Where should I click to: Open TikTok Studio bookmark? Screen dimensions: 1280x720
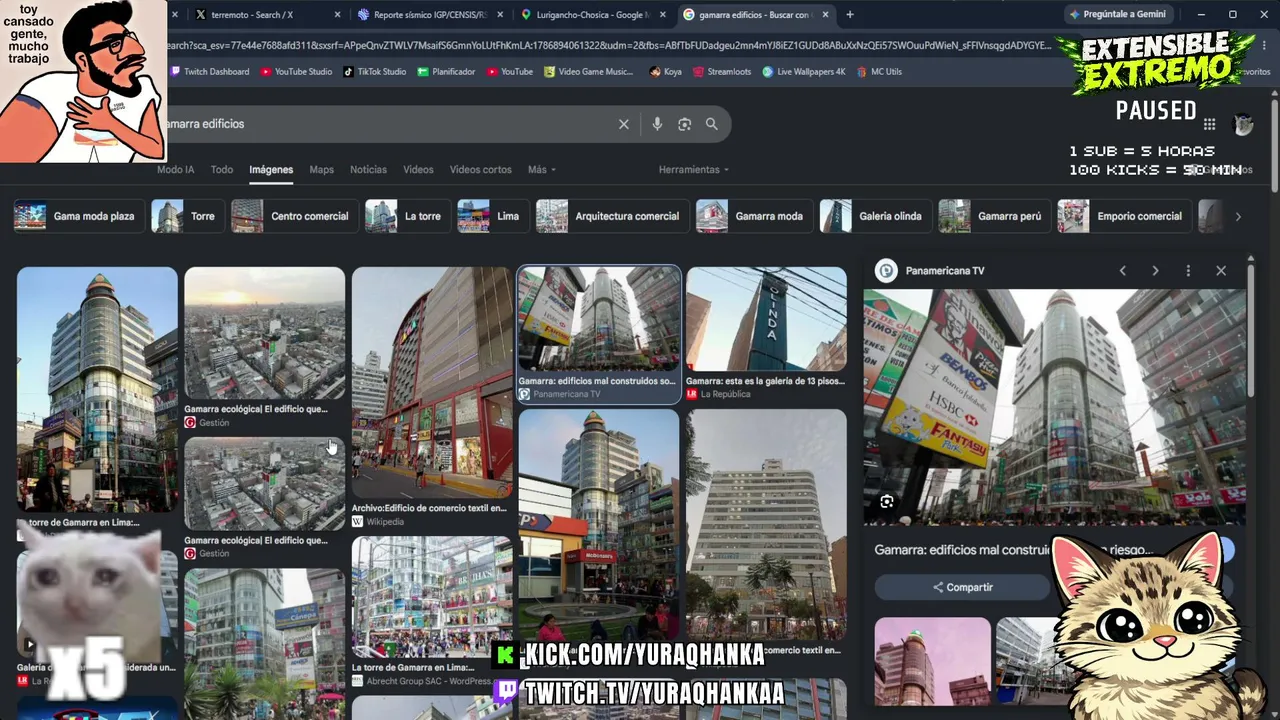tap(375, 72)
